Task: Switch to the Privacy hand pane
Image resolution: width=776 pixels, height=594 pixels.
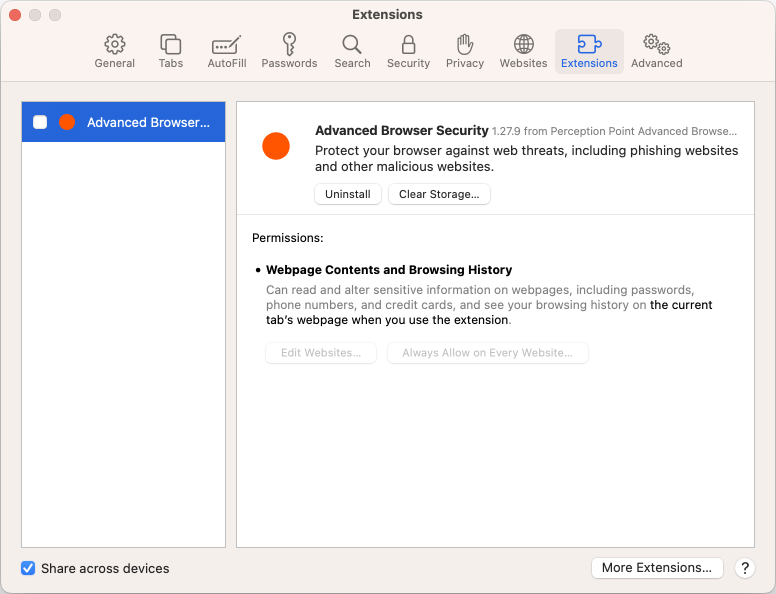Action: [x=465, y=51]
